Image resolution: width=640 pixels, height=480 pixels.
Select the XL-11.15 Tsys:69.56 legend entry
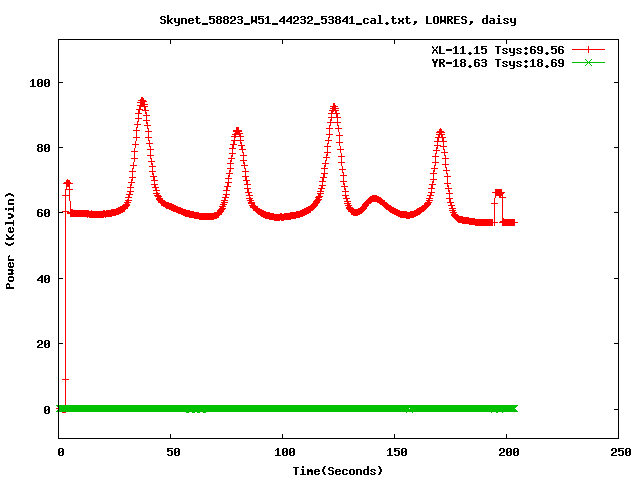pos(498,50)
